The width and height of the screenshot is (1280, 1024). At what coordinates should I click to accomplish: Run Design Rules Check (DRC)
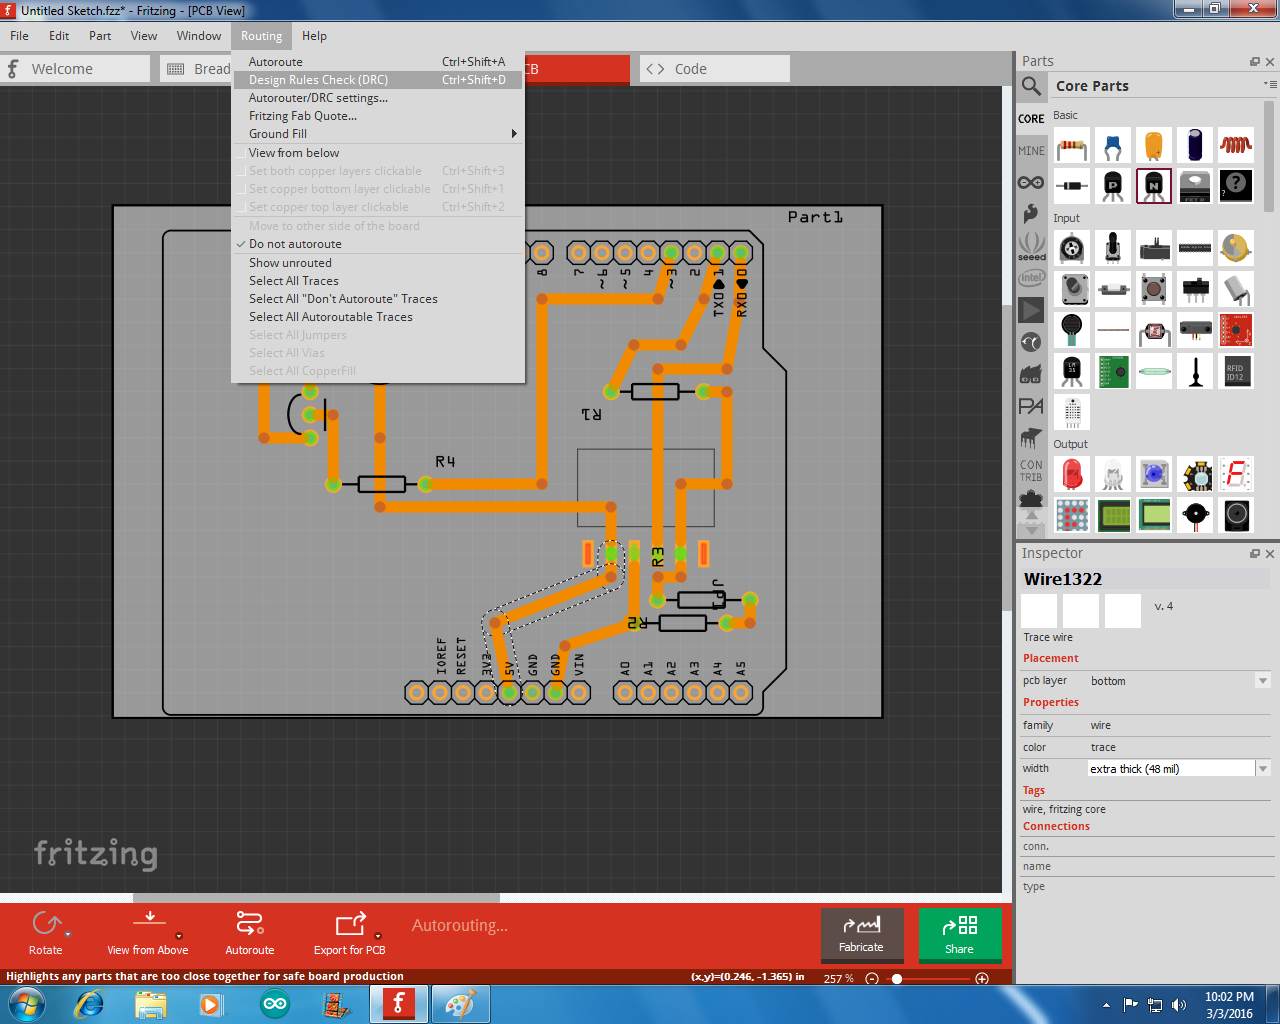coord(318,80)
